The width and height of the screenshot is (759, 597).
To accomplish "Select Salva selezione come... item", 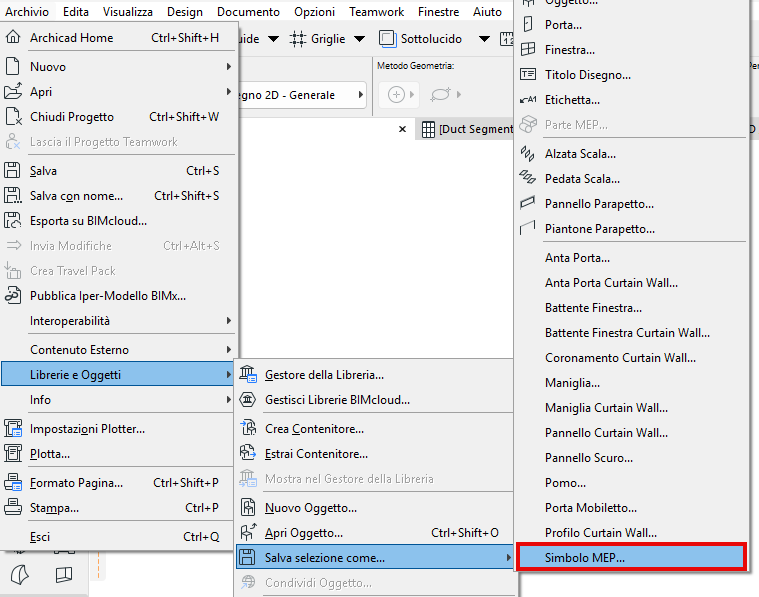I will [x=375, y=557].
